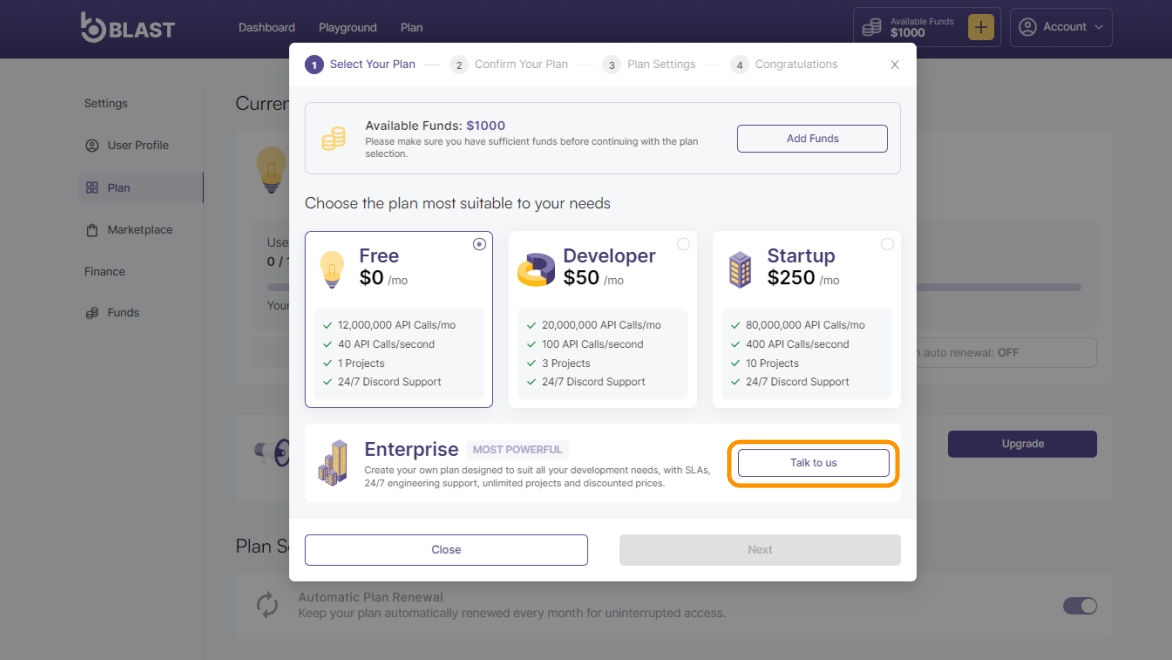Screen dimensions: 1172x660
Task: Go to the Dashboard menu item
Action: coord(266,28)
